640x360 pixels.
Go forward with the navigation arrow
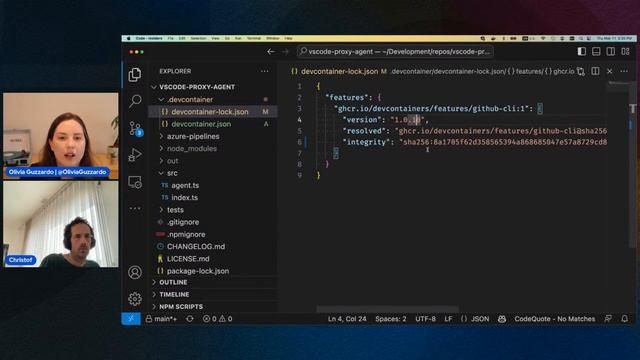285,52
